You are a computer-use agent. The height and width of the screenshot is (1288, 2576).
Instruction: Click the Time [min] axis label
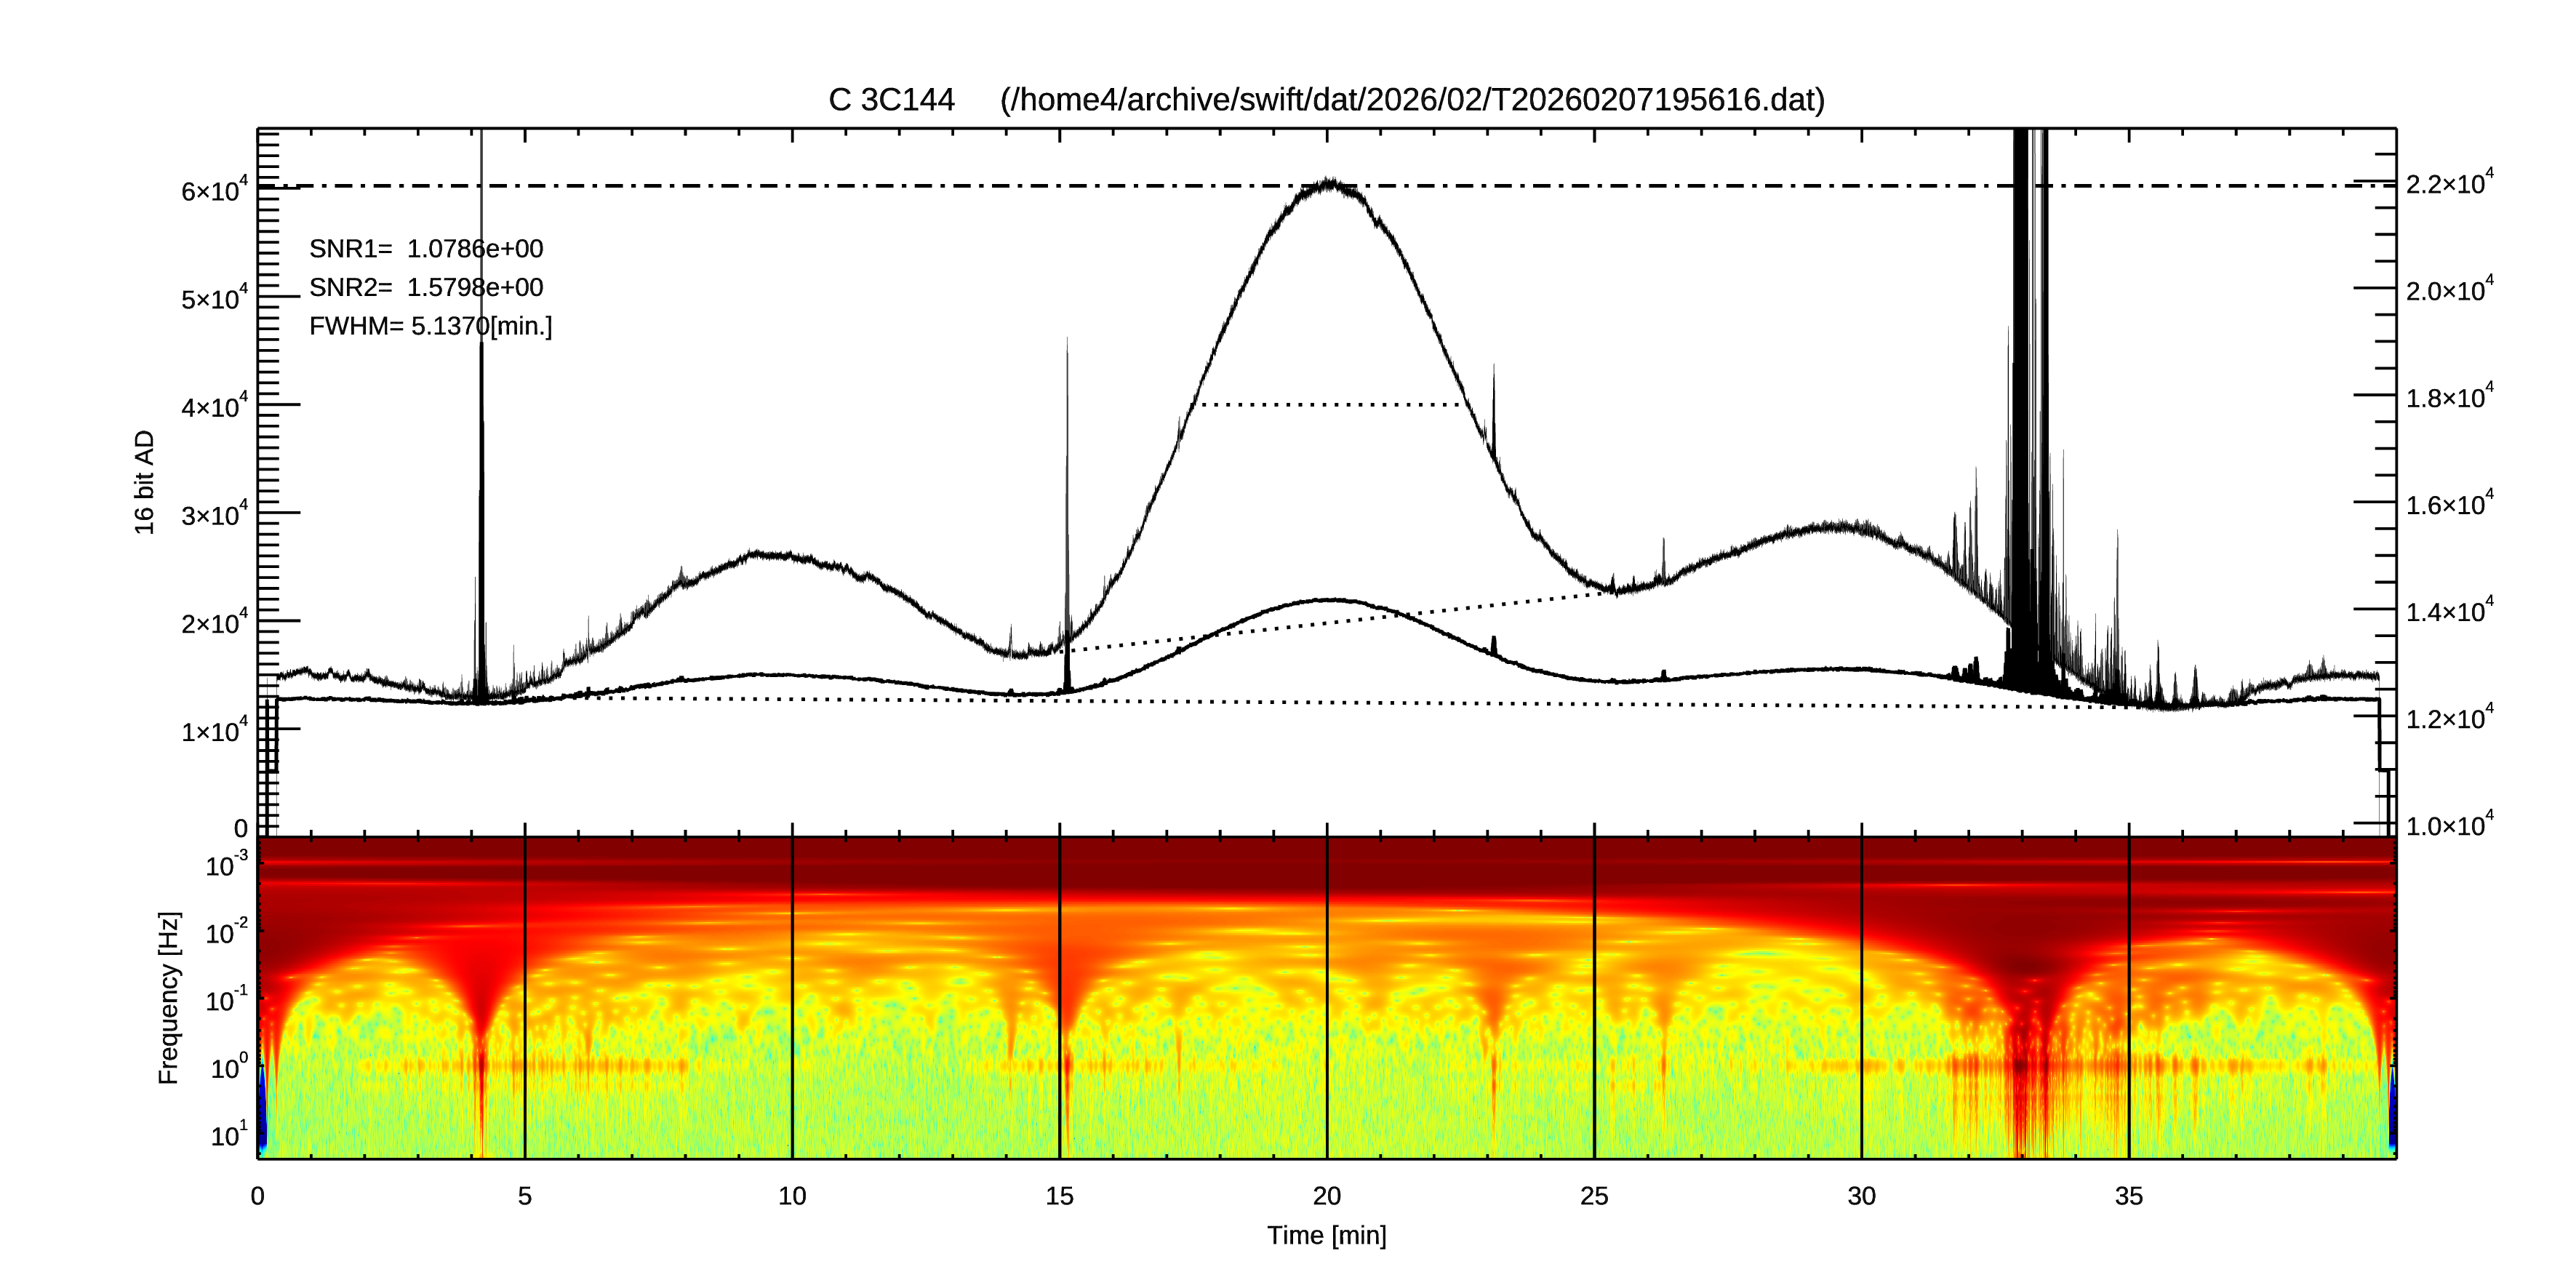[1326, 1235]
